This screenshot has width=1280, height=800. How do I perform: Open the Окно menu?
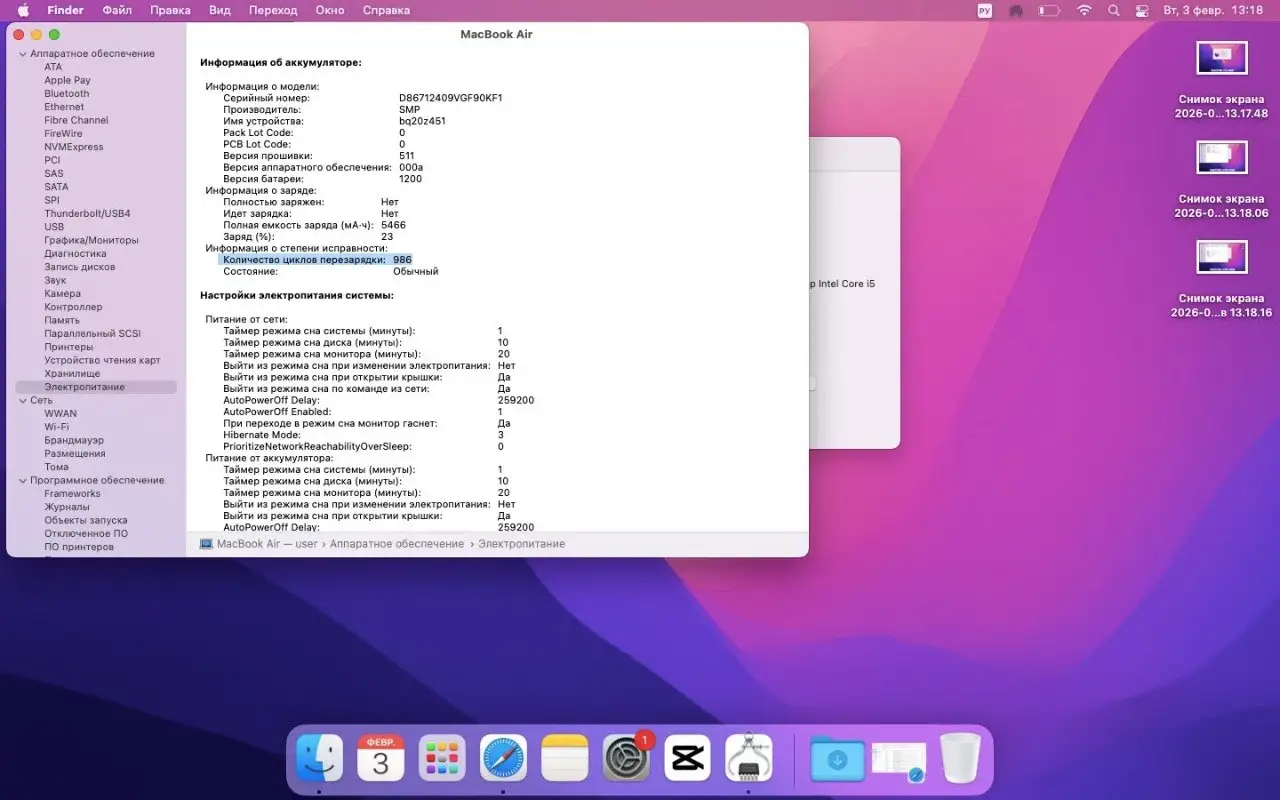tap(330, 10)
